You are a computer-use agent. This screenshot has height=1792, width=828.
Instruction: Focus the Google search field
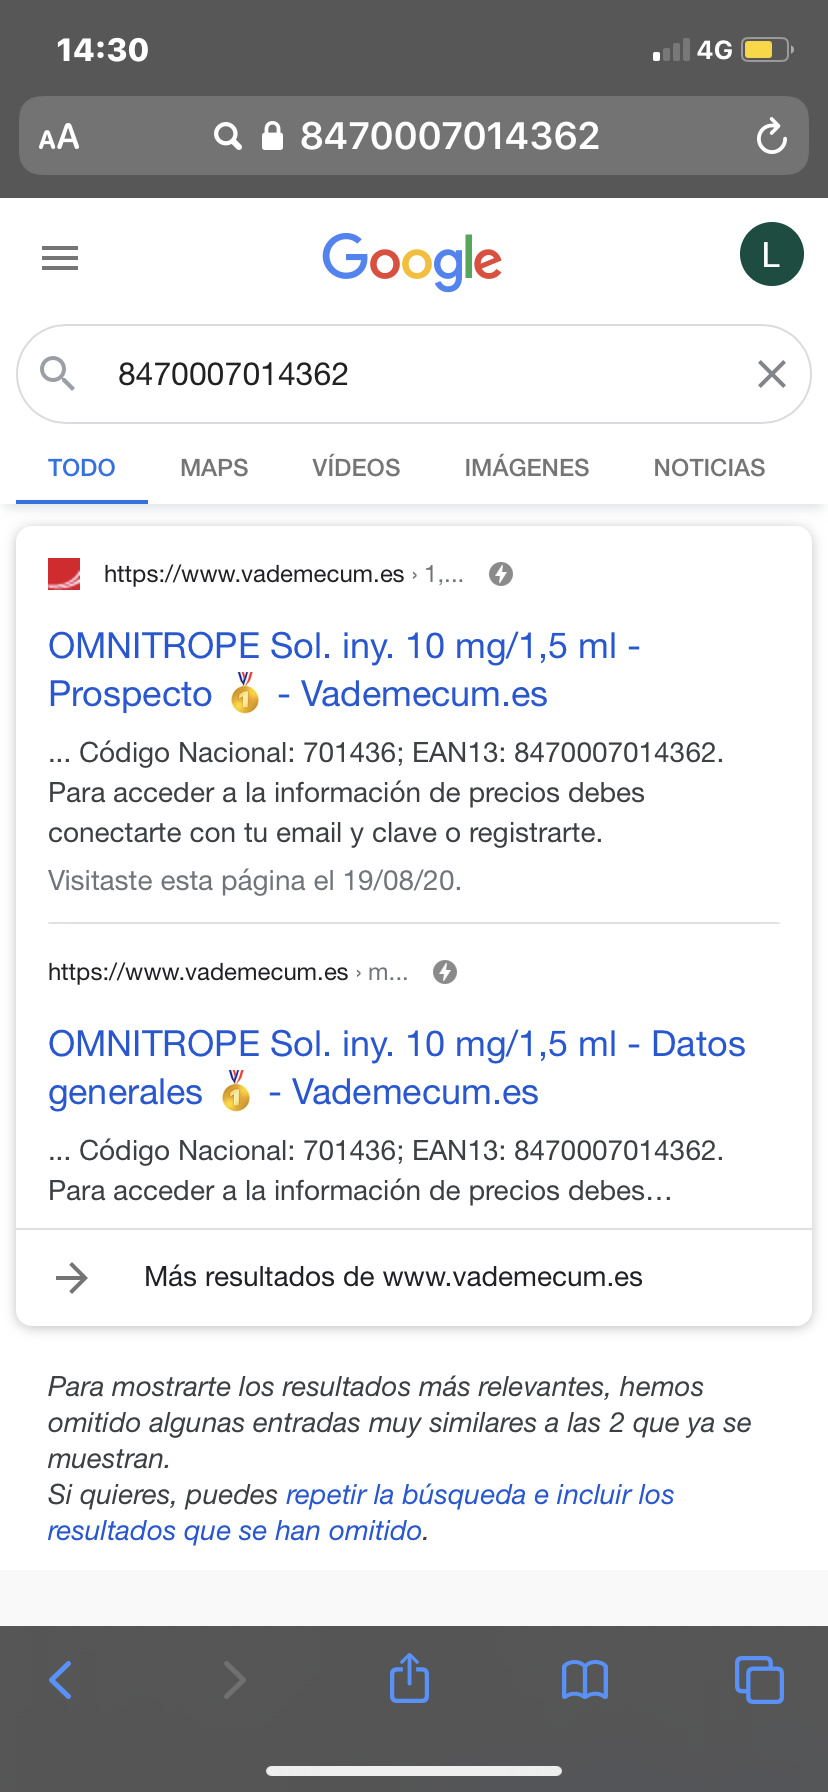414,374
